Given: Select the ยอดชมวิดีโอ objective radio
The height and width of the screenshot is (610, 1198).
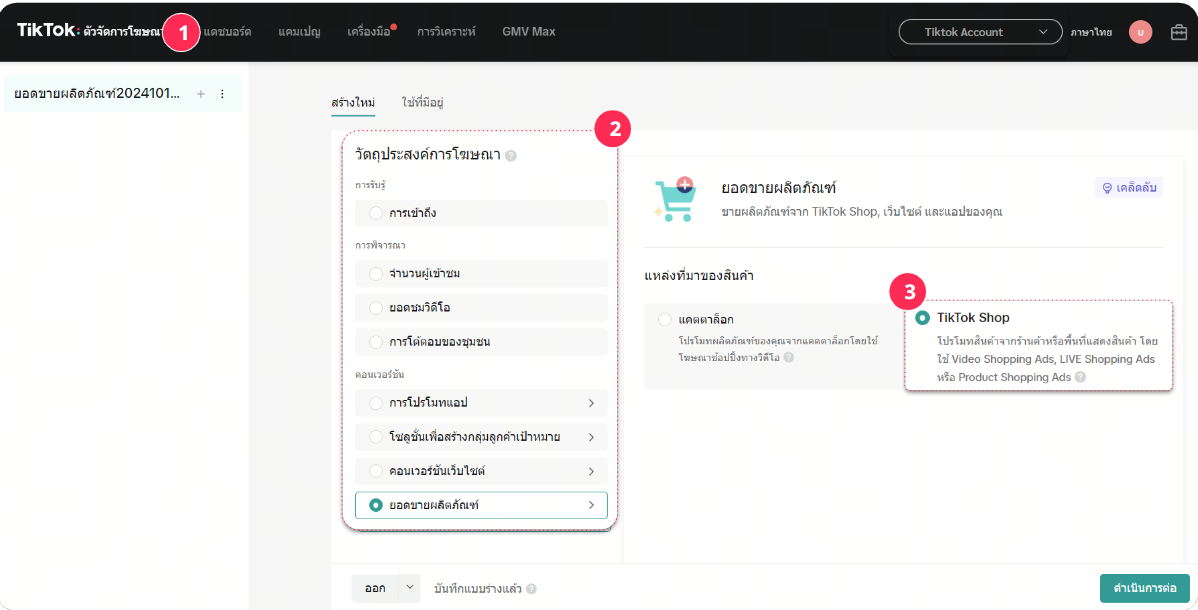Looking at the screenshot, I should [x=376, y=307].
